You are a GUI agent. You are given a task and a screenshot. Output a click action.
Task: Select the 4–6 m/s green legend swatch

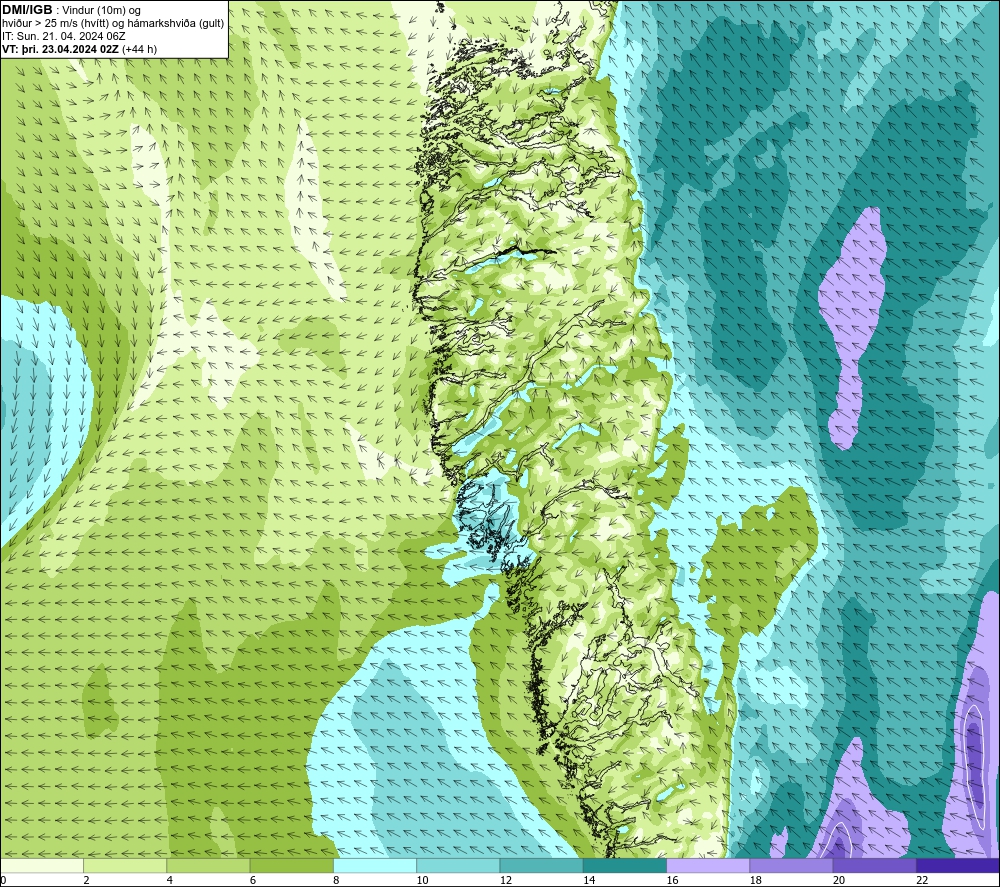209,865
